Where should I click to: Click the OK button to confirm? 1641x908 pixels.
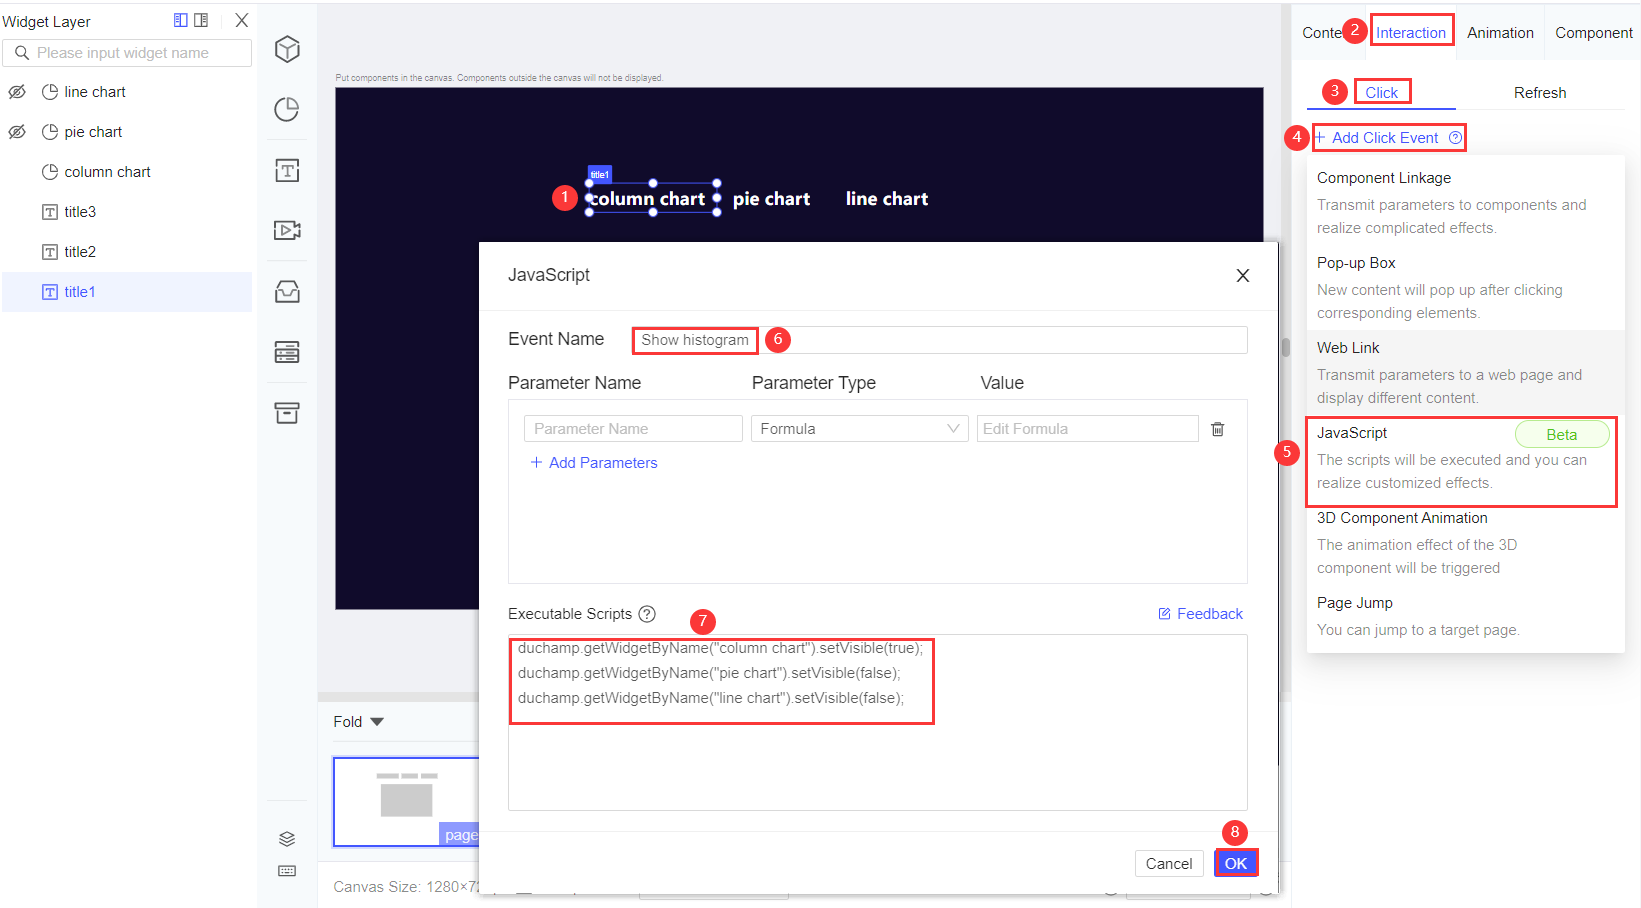click(1236, 862)
